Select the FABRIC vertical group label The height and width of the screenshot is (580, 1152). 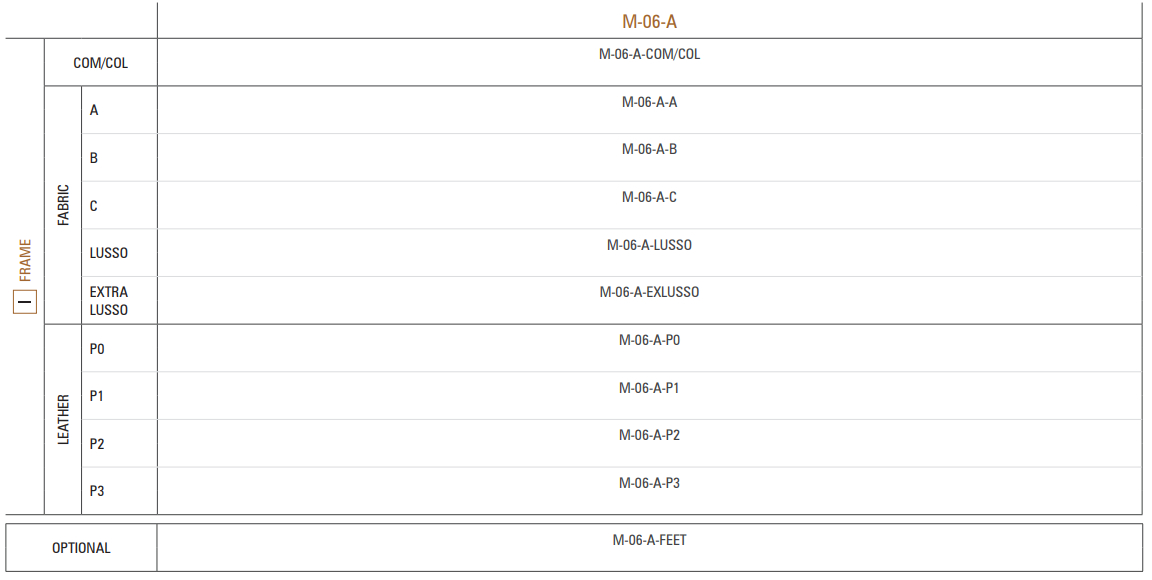(63, 205)
